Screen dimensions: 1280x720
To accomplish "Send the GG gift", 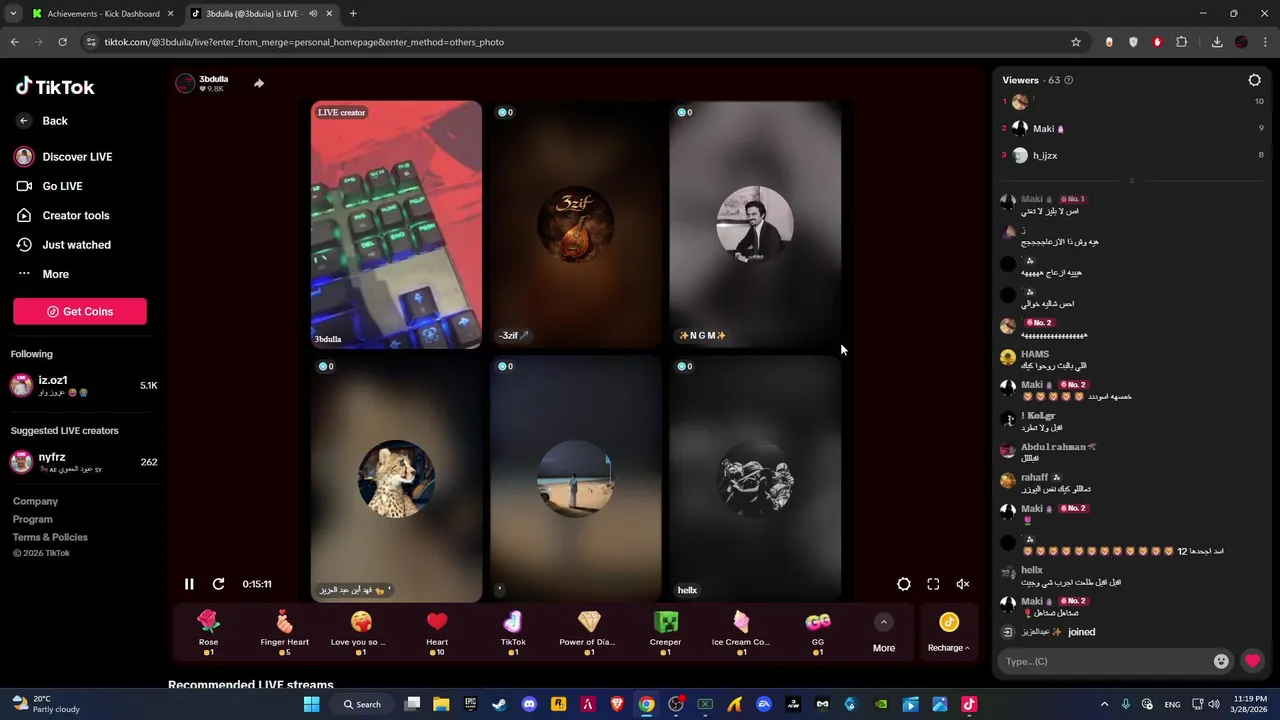I will [x=818, y=633].
